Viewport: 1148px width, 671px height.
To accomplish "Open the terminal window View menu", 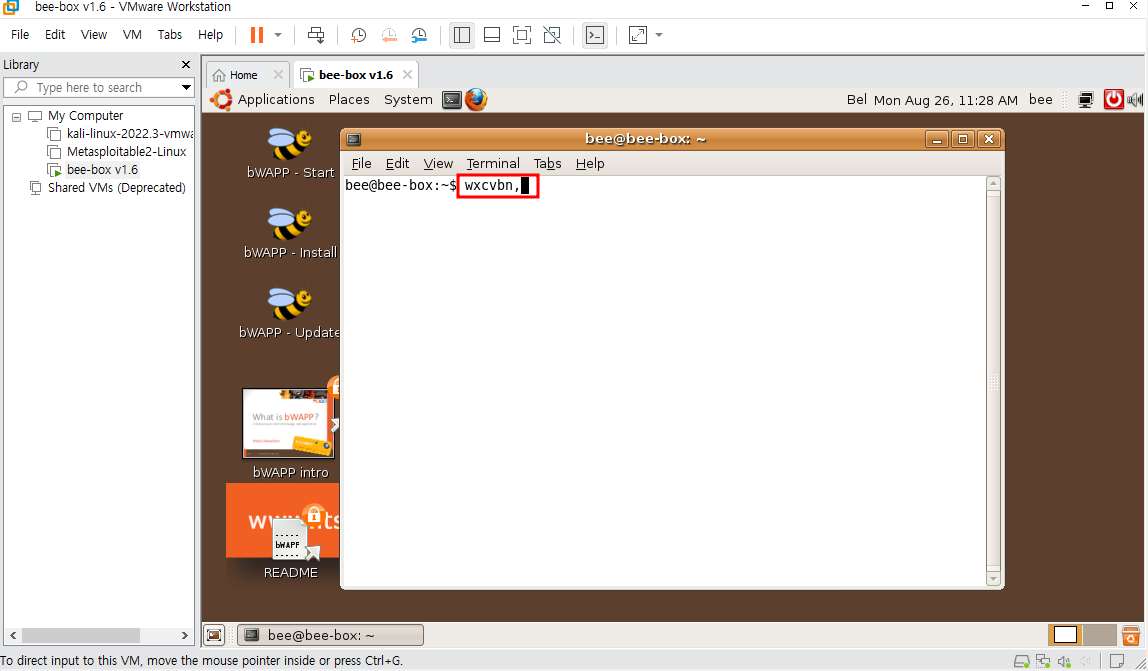I will [x=438, y=163].
